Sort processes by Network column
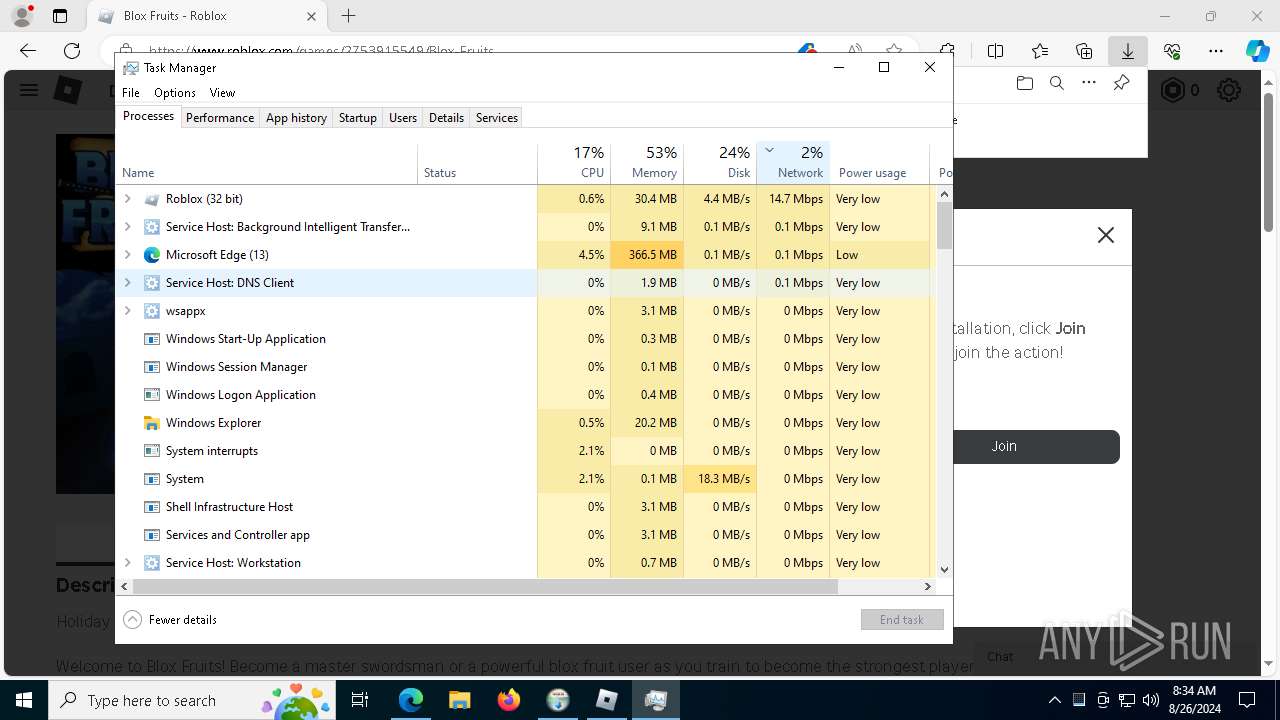 pyautogui.click(x=793, y=163)
